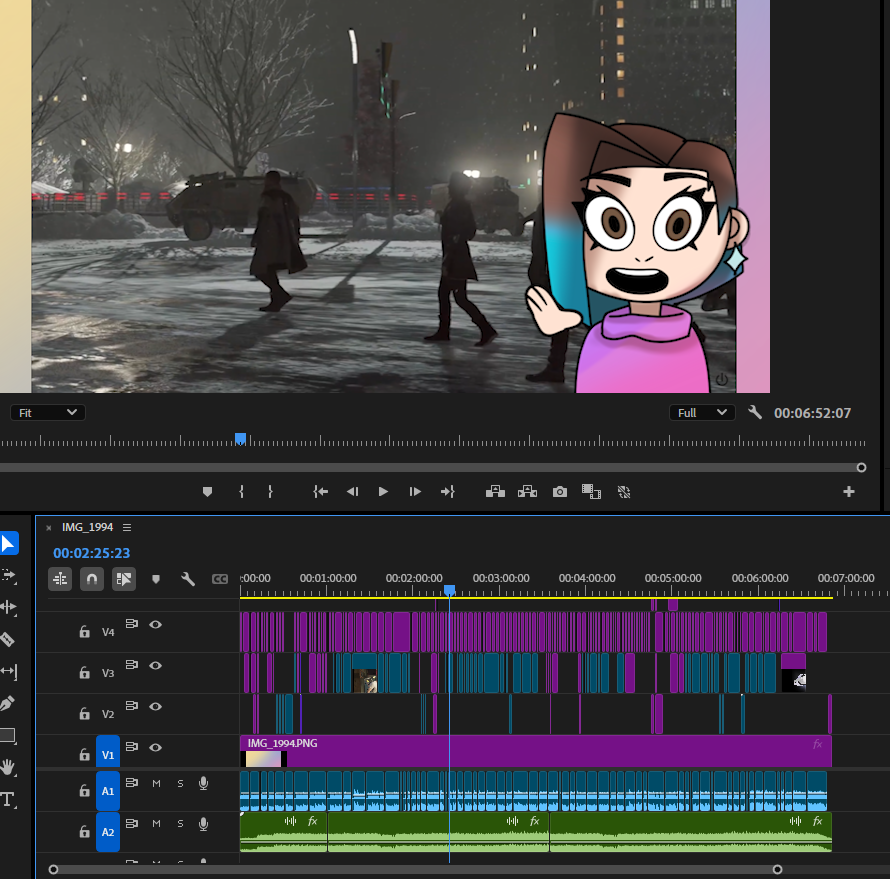The image size is (890, 879).
Task: Select the Rectangle tool
Action: pyautogui.click(x=8, y=735)
